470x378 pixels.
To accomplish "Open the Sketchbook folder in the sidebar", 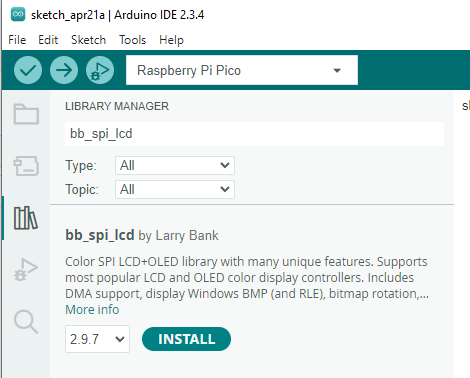I will pos(26,114).
